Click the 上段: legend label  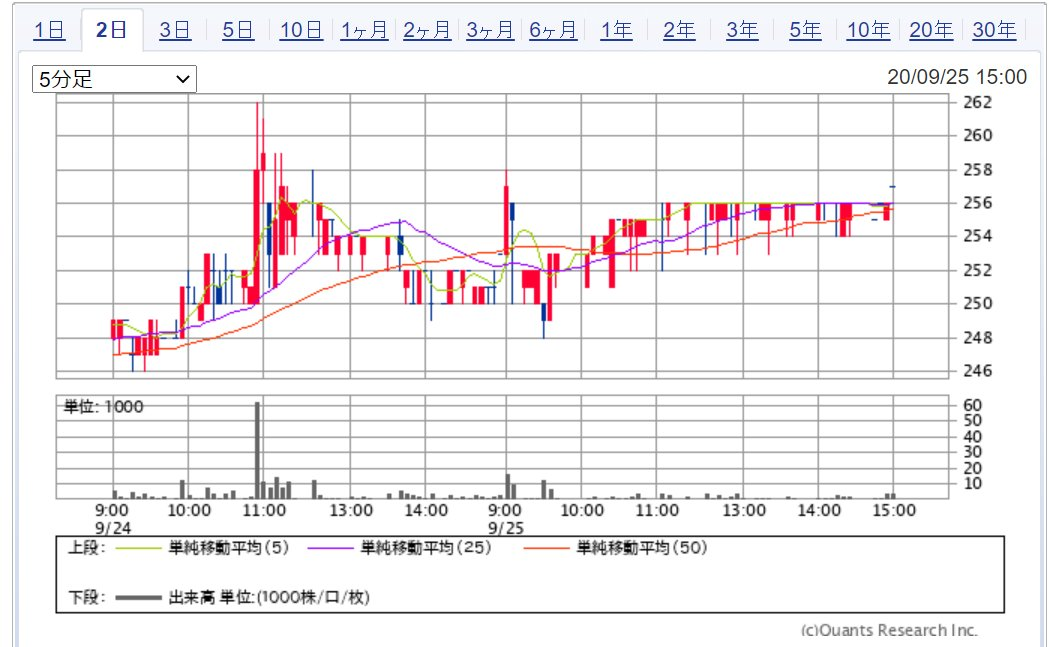[86, 548]
